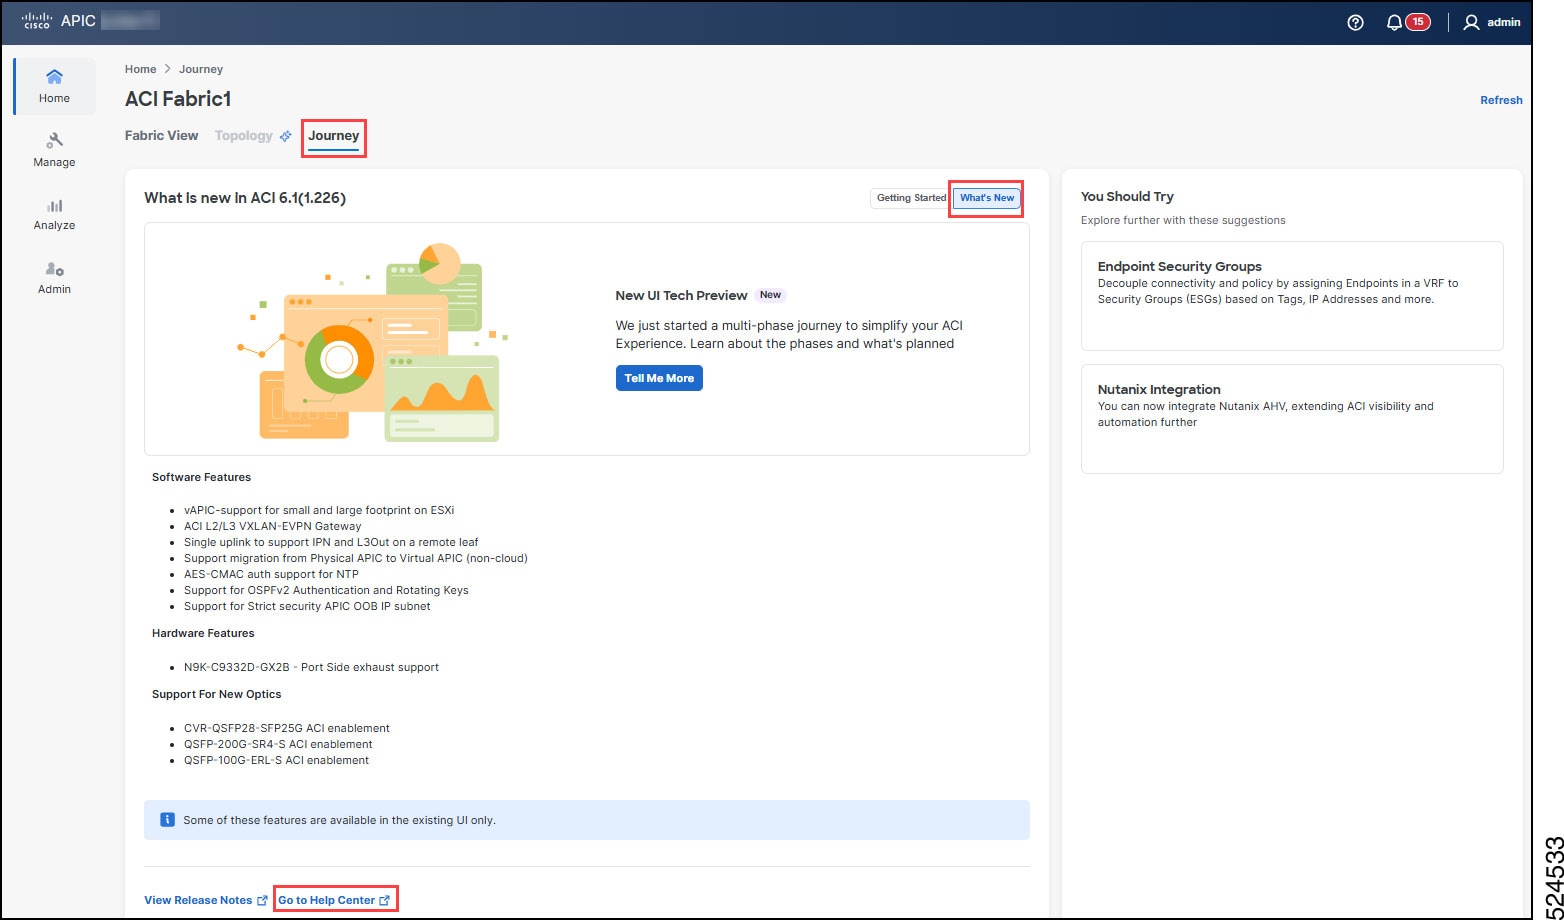Click the Cisco logo in header
The width and height of the screenshot is (1564, 920).
pyautogui.click(x=37, y=21)
